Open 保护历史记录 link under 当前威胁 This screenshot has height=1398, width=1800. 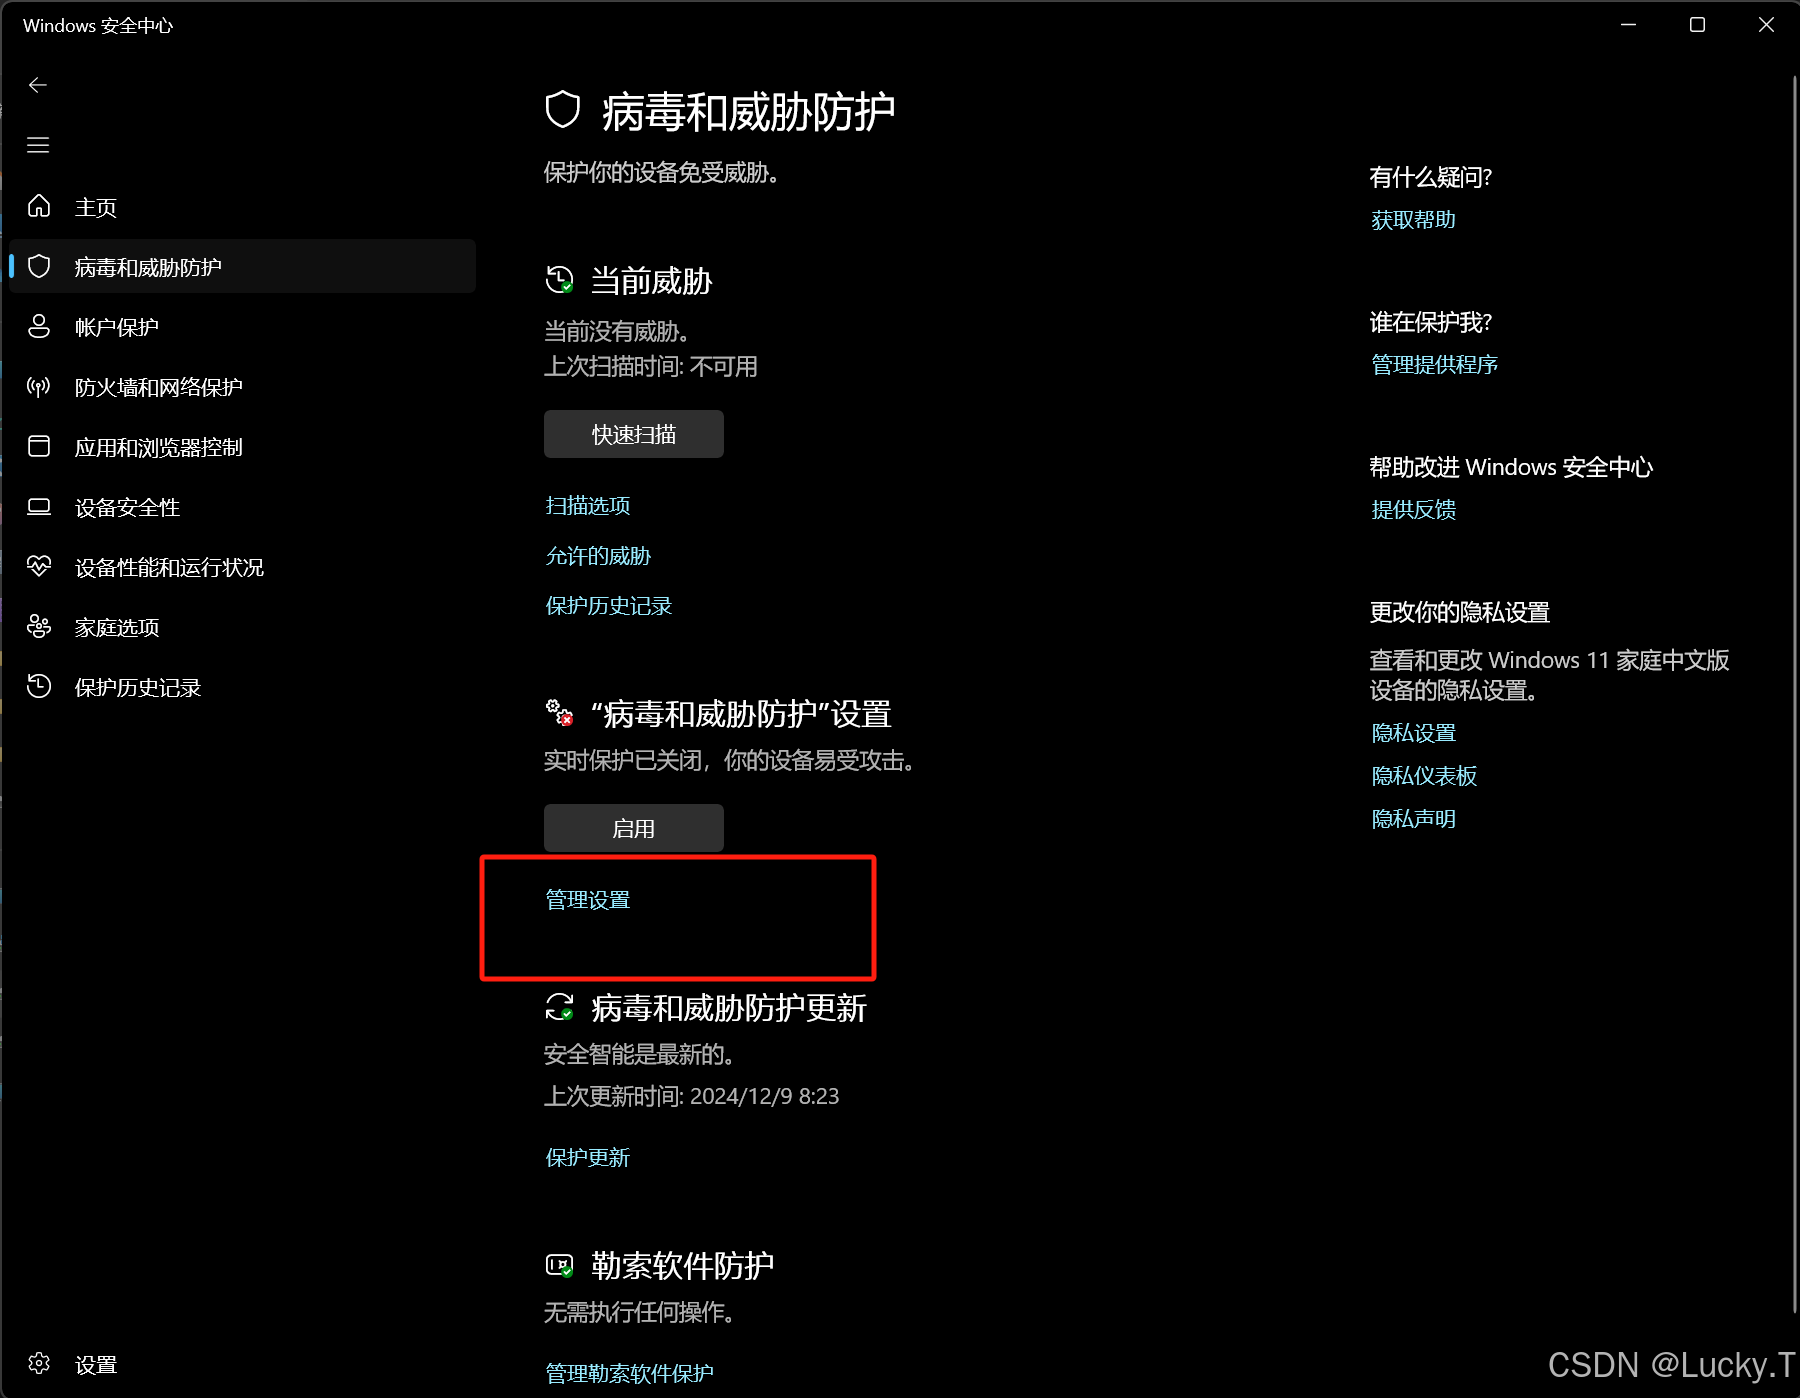[609, 606]
